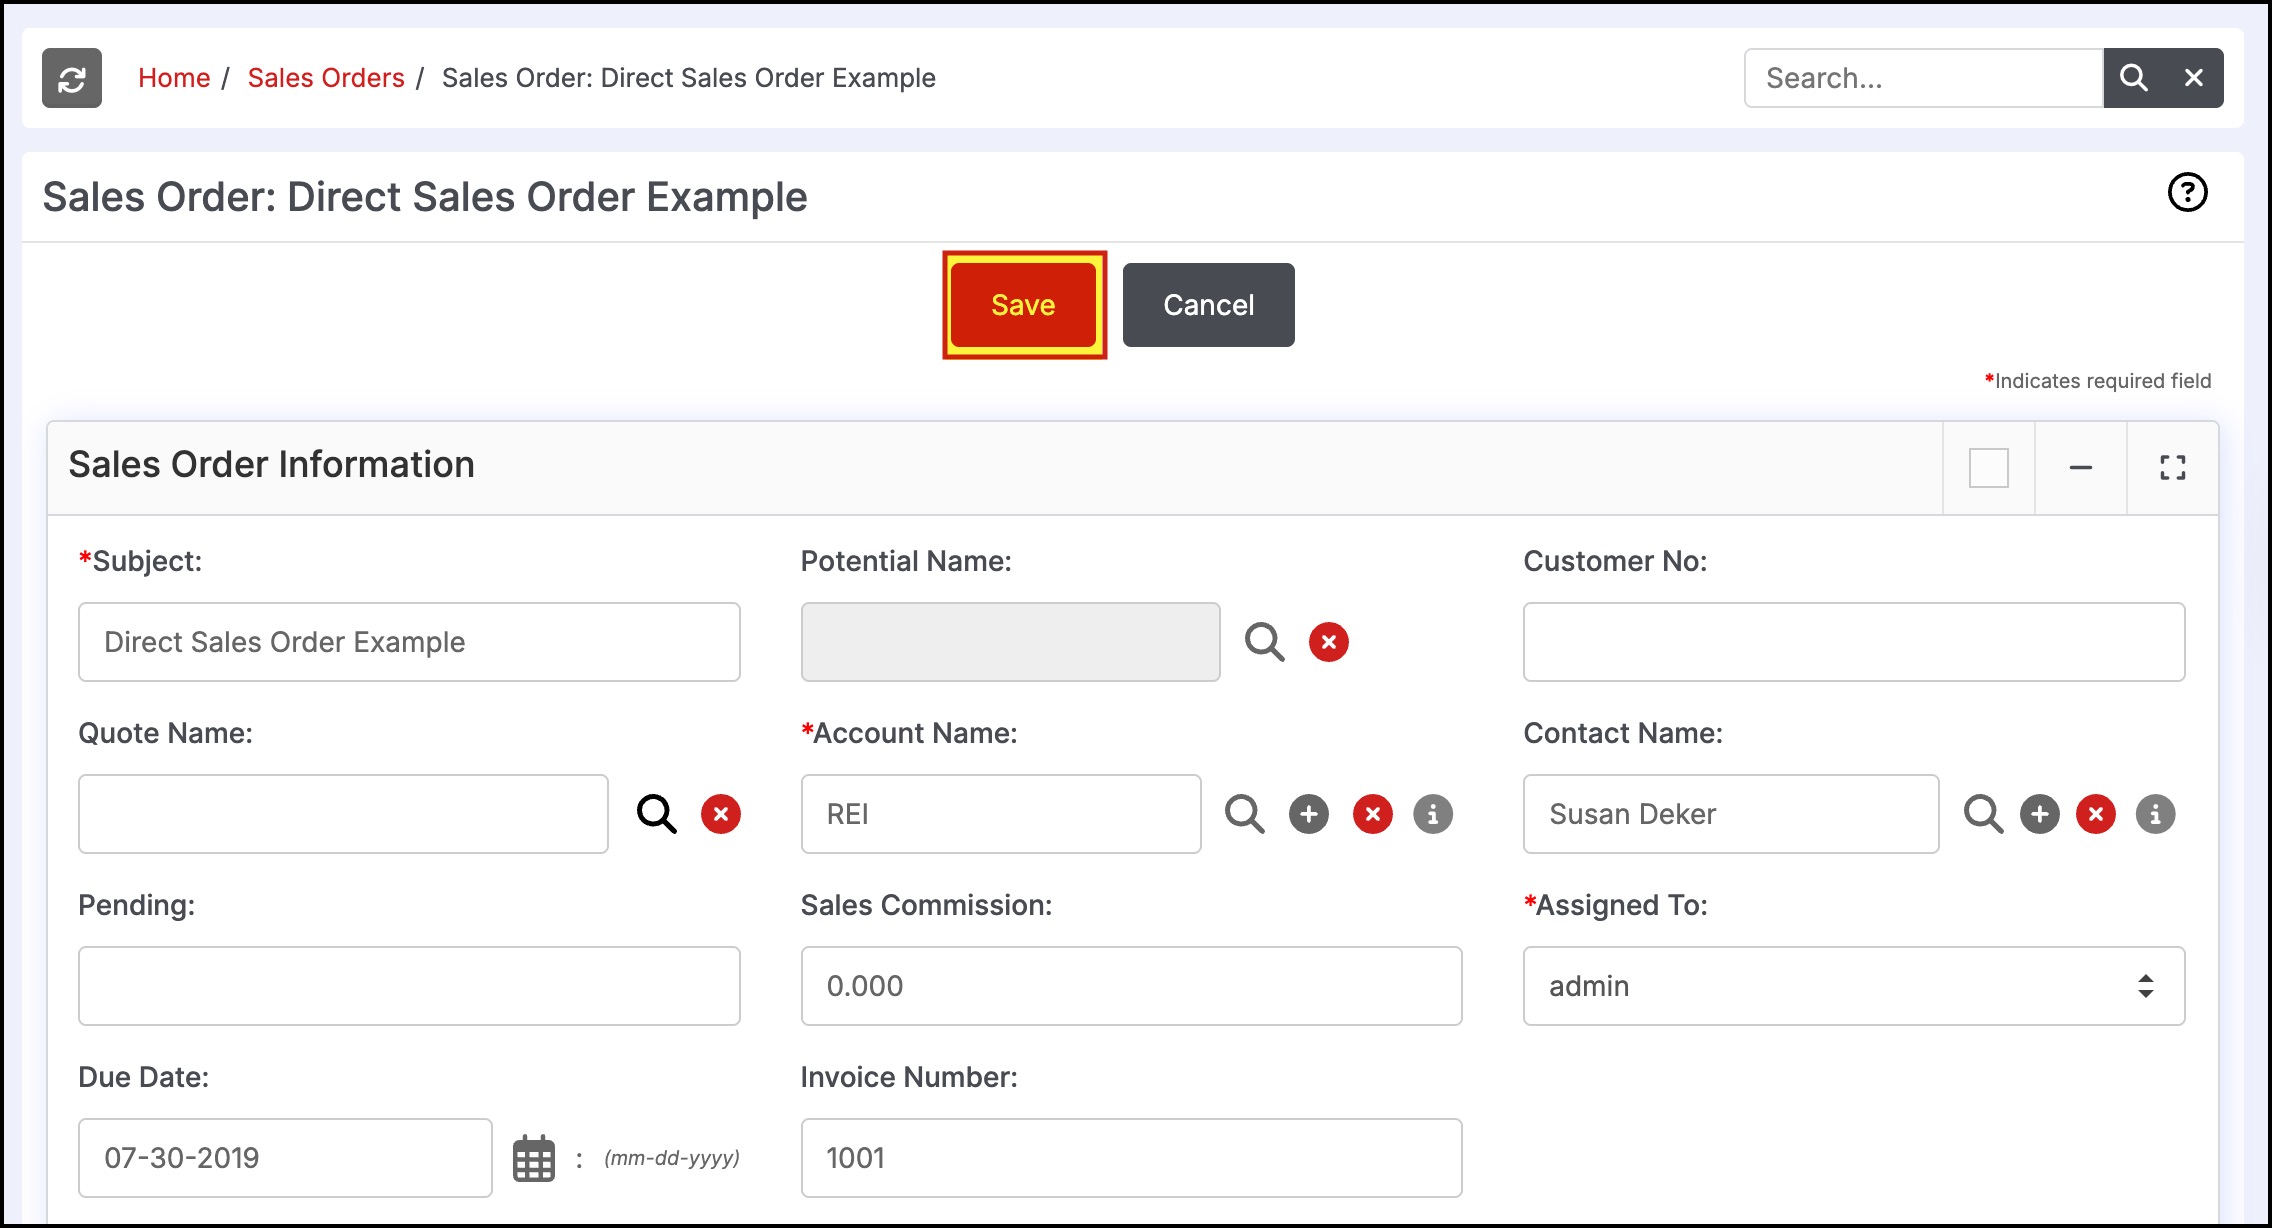This screenshot has height=1228, width=2272.
Task: Click the Save button
Action: point(1023,305)
